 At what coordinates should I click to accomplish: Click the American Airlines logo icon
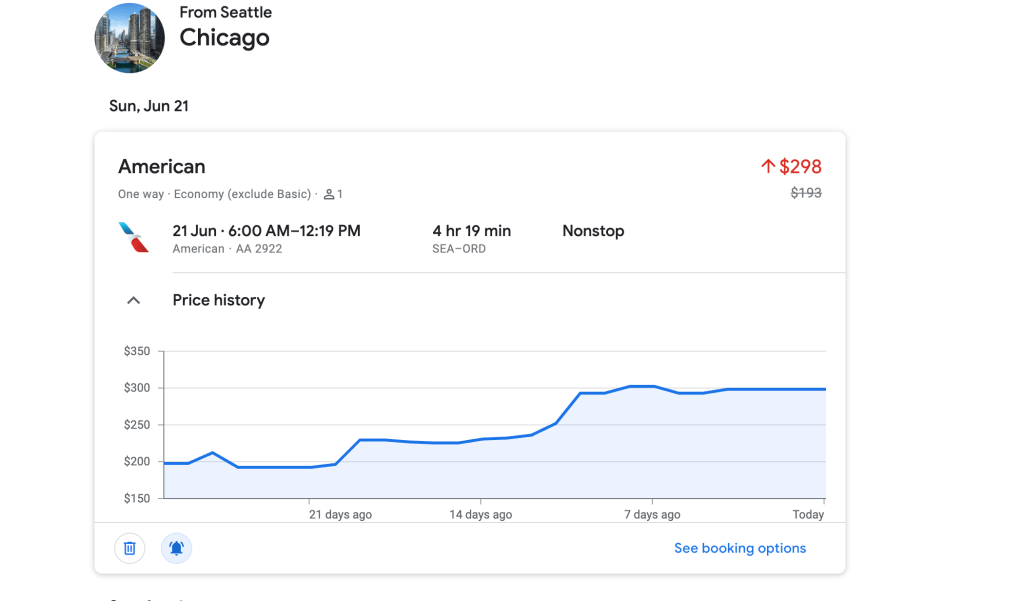tap(133, 238)
